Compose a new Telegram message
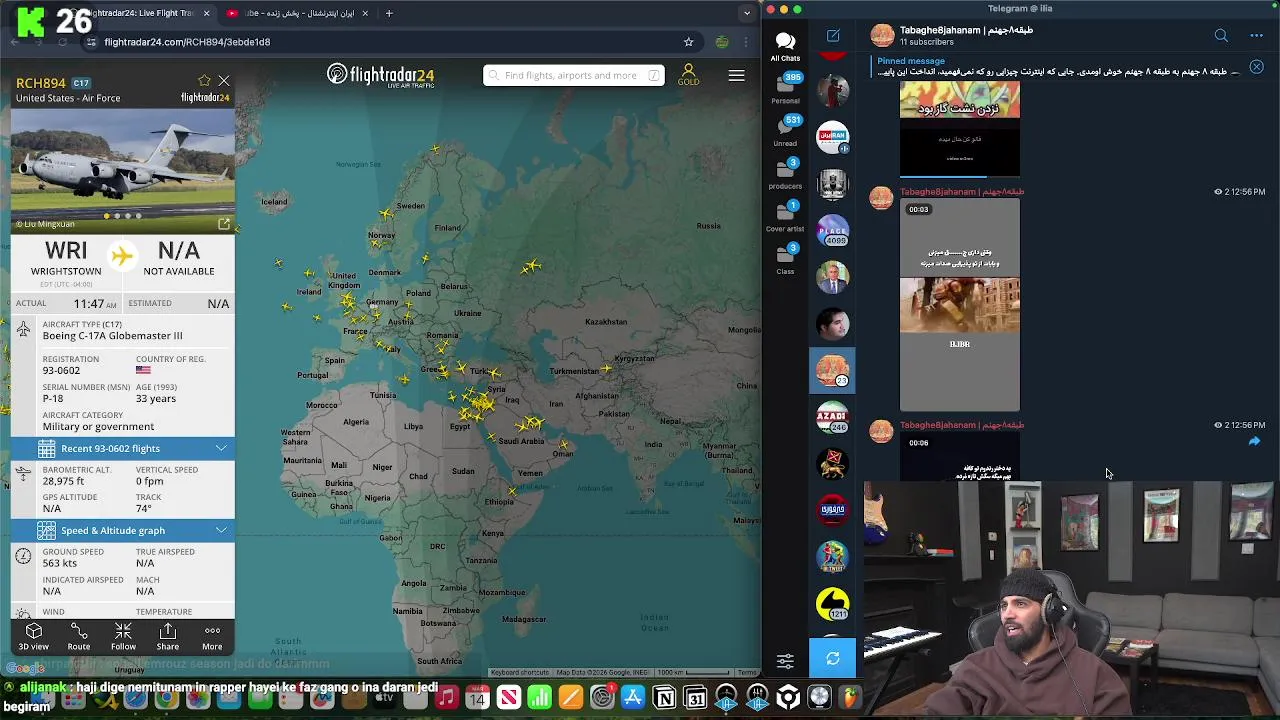 coord(833,36)
